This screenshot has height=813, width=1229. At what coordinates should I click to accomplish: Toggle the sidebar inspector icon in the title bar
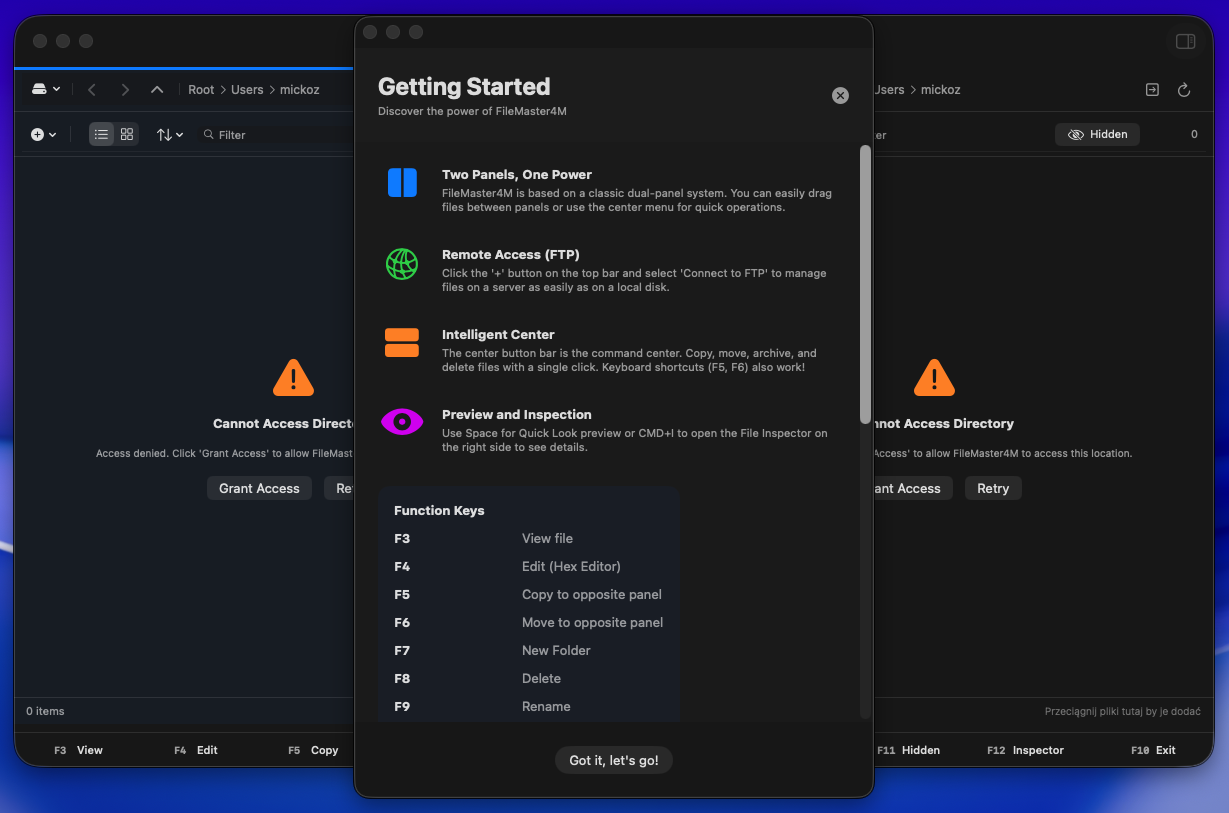pos(1185,41)
